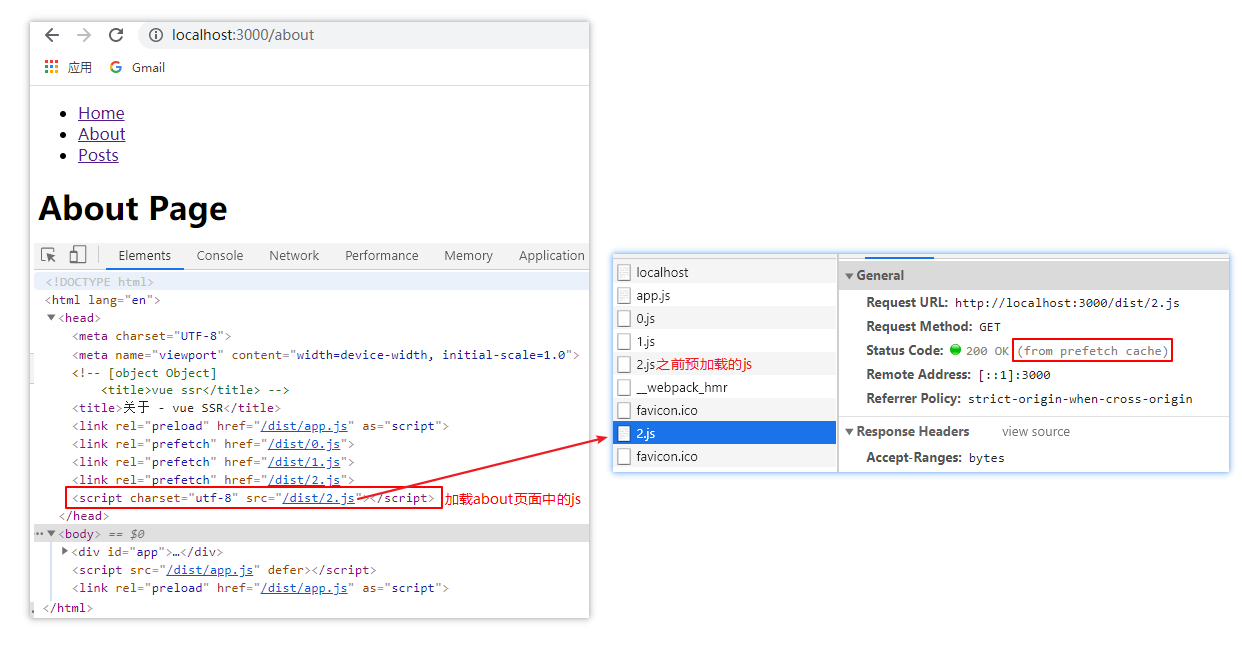The height and width of the screenshot is (653, 1242).
Task: Click the file icon beside 1.js request
Action: [624, 341]
